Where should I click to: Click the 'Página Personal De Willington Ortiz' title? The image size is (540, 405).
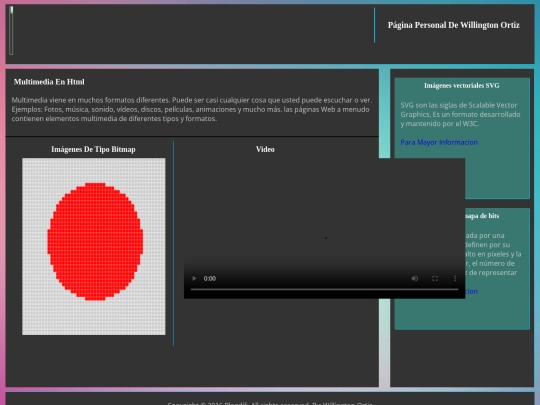click(x=454, y=25)
